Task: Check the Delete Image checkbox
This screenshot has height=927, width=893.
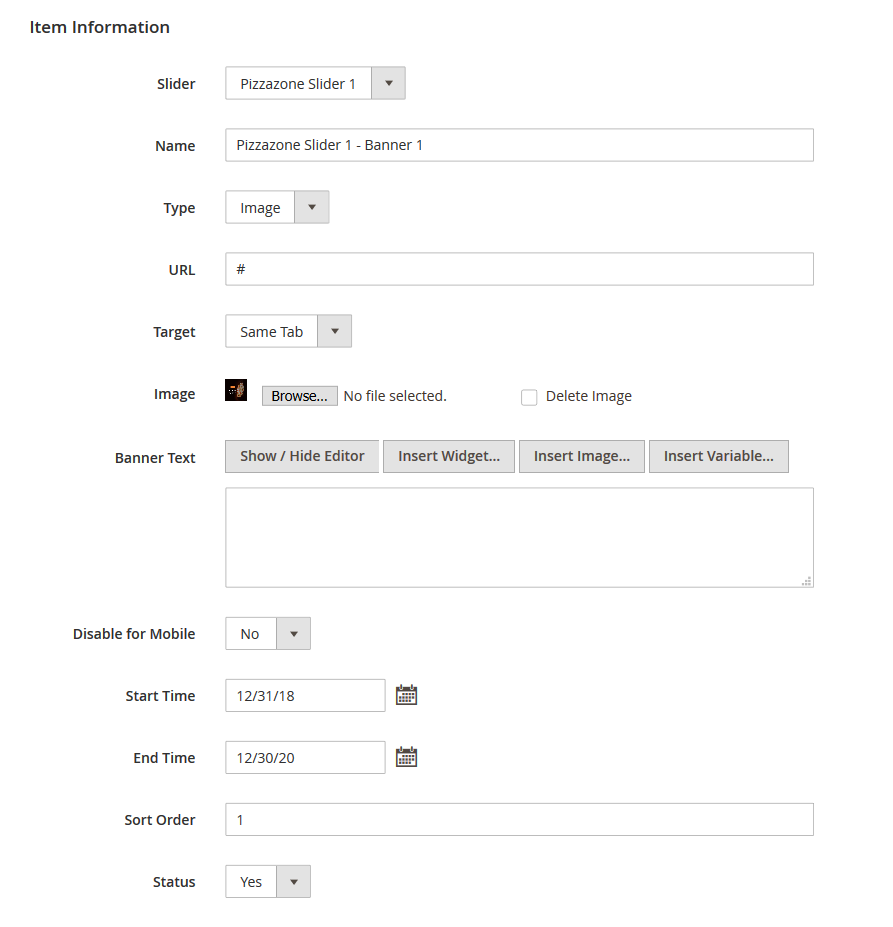Action: tap(529, 397)
